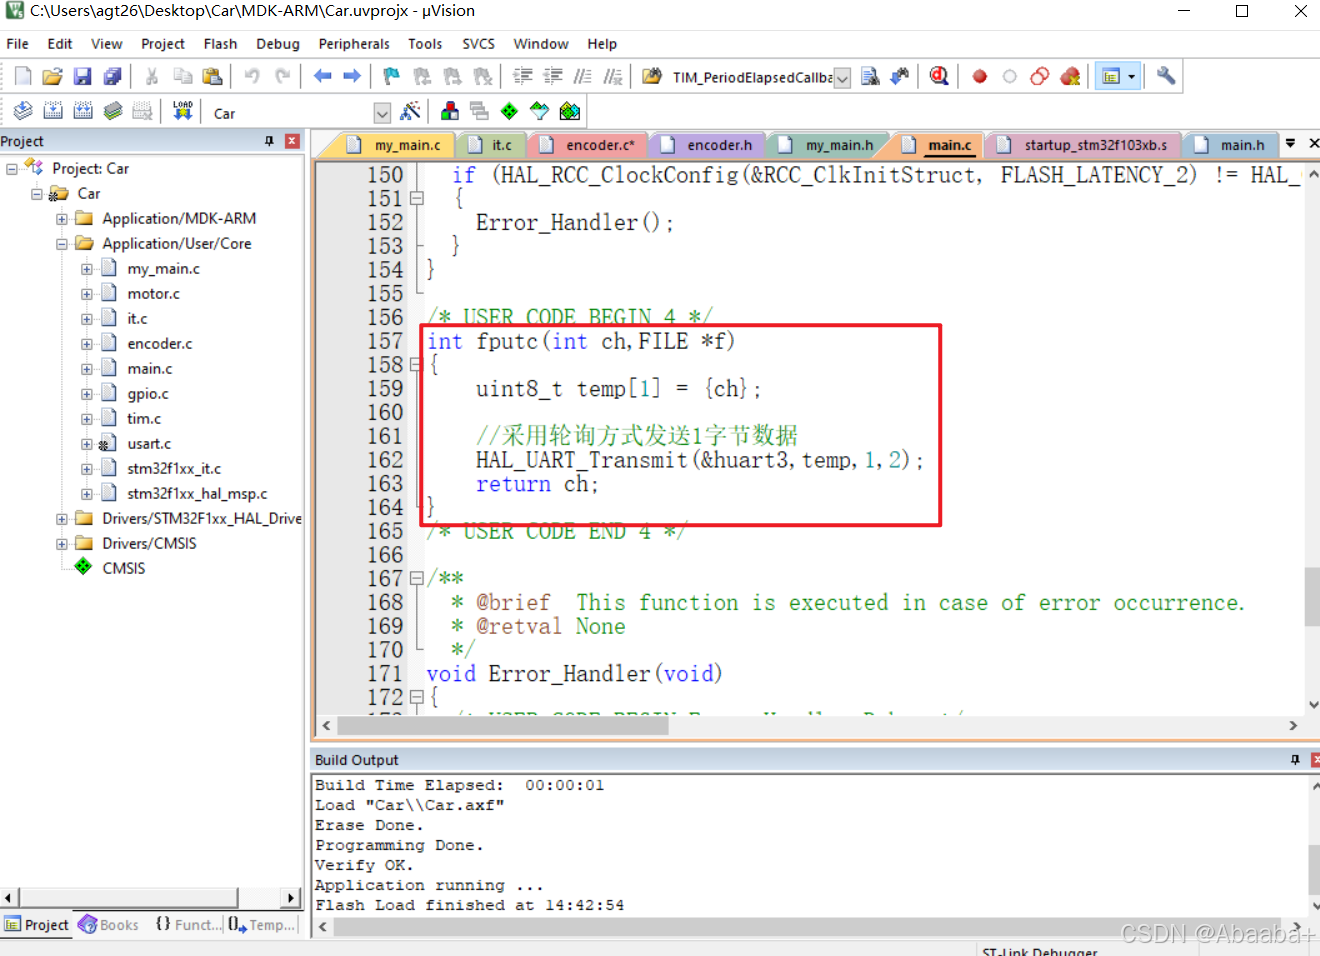
Task: Insert a bookmark with the flag icon
Action: tap(391, 76)
